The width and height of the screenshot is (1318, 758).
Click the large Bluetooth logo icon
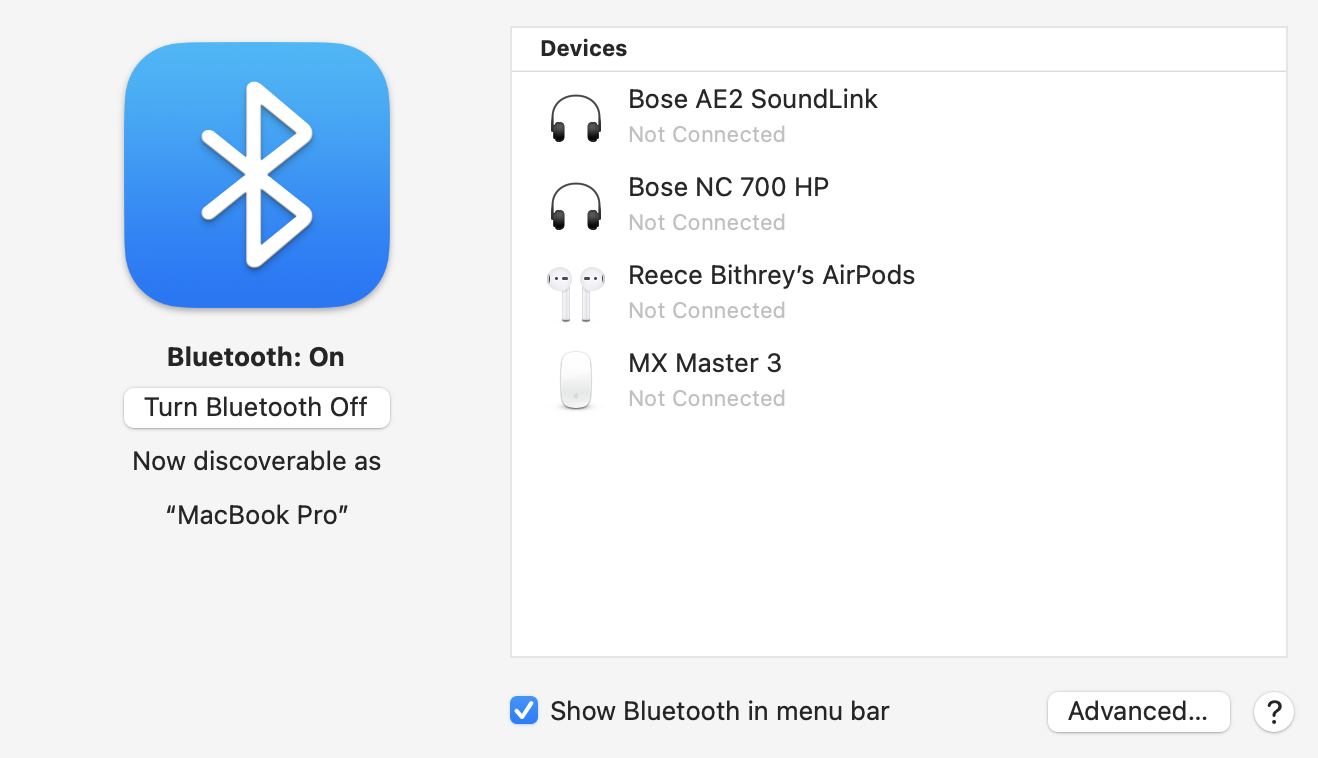click(x=257, y=175)
